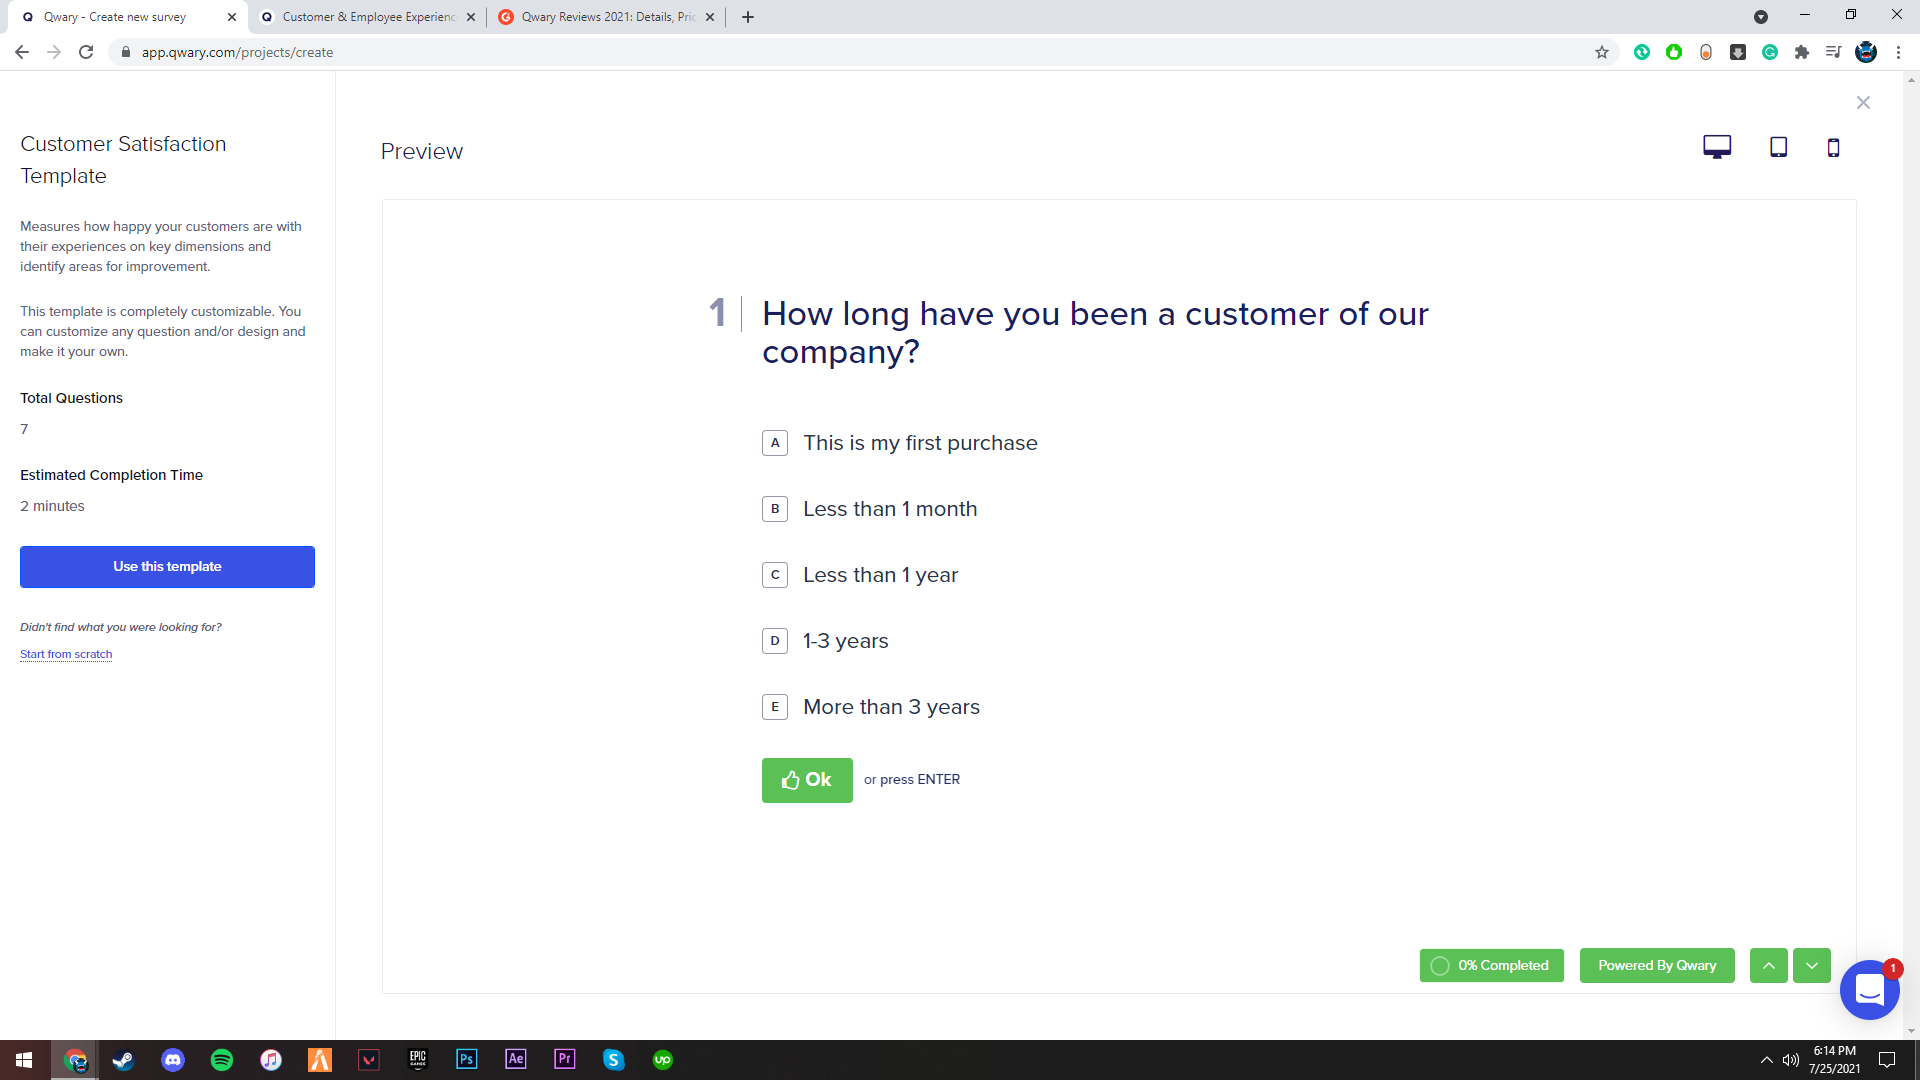Open Chrome extensions puzzle icon

(x=1802, y=52)
